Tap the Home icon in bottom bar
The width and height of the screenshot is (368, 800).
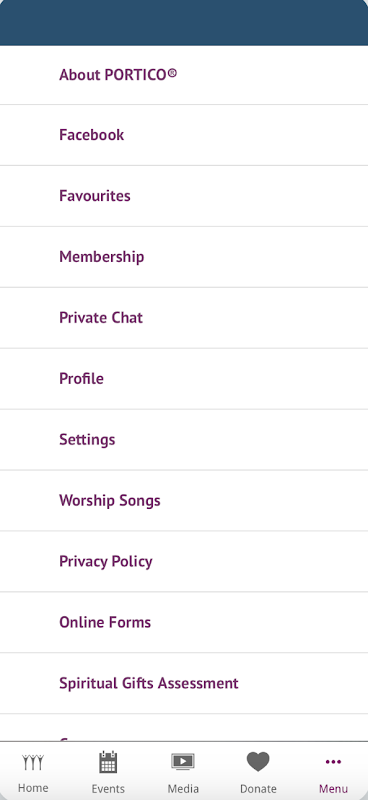[x=33, y=763]
